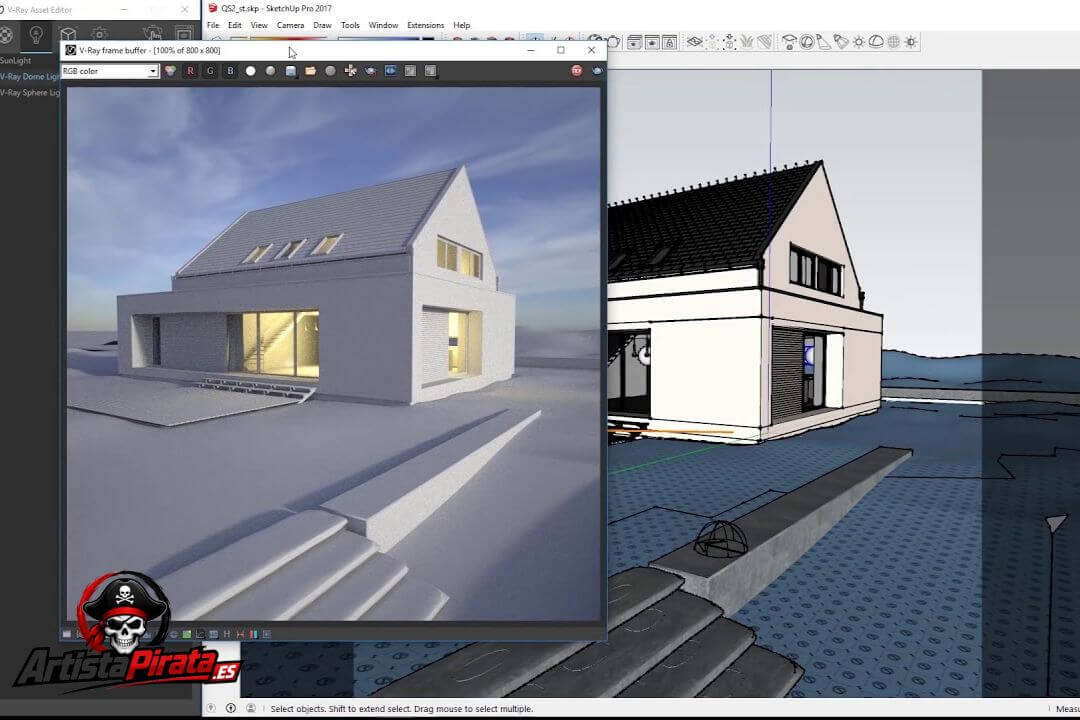Screen dimensions: 1080x720
Task: Select the Lights bulb tab in Asset Editor
Action: pos(36,34)
